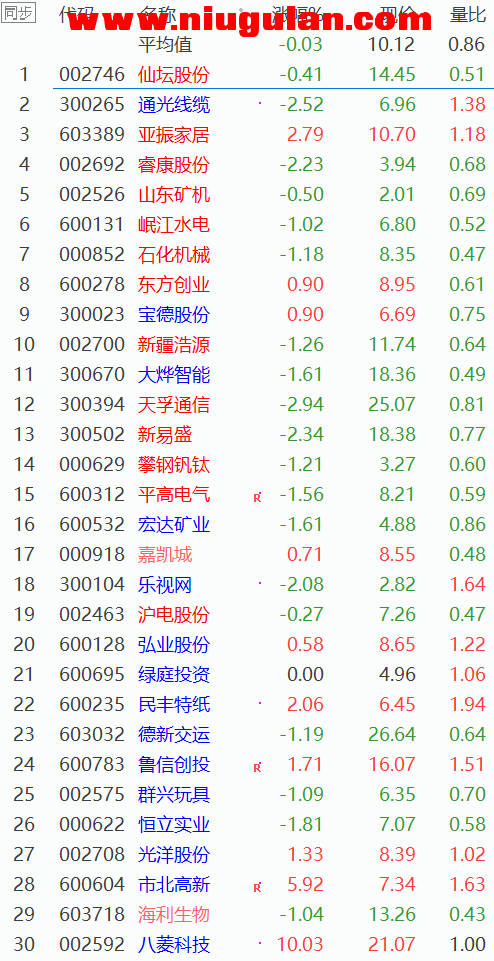Click the 同步 sync button
The width and height of the screenshot is (494, 961).
coord(18,13)
